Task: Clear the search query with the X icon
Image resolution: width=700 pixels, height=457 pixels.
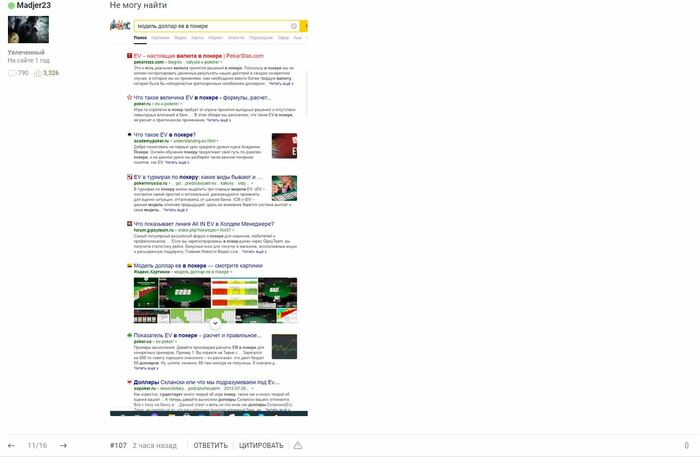Action: (x=294, y=26)
